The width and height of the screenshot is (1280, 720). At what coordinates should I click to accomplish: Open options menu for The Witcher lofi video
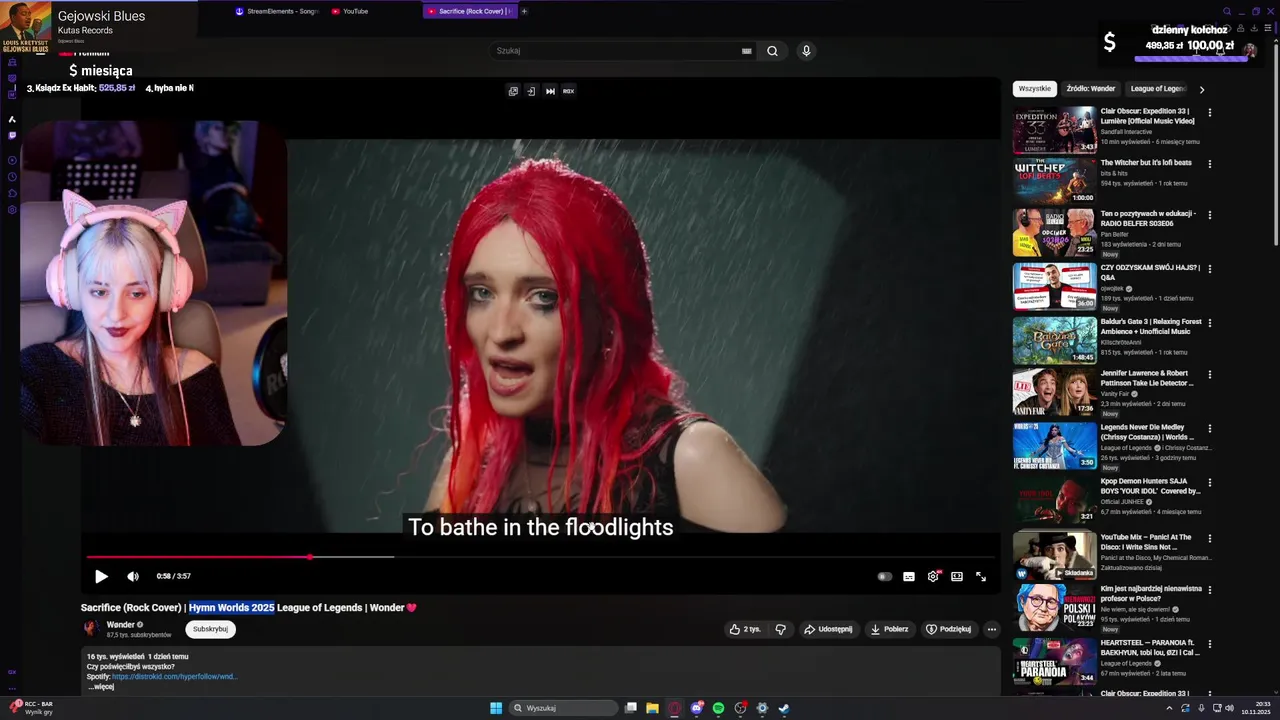[1209, 164]
